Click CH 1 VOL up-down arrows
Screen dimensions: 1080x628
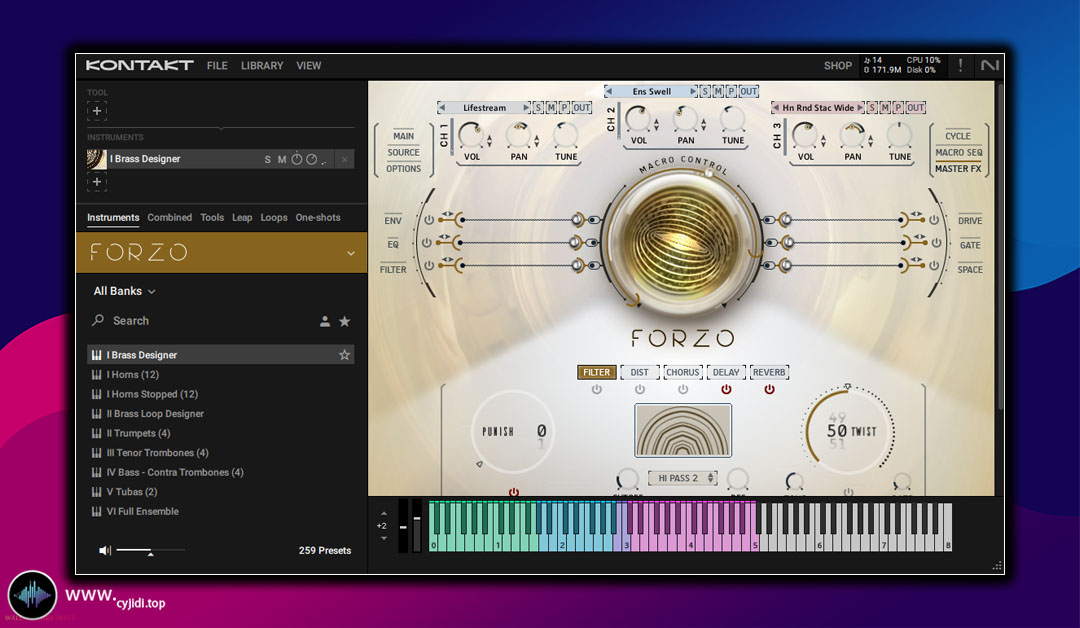490,141
